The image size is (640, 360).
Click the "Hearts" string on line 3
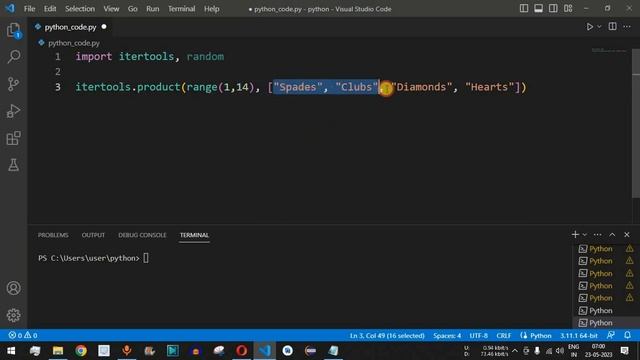(x=489, y=87)
